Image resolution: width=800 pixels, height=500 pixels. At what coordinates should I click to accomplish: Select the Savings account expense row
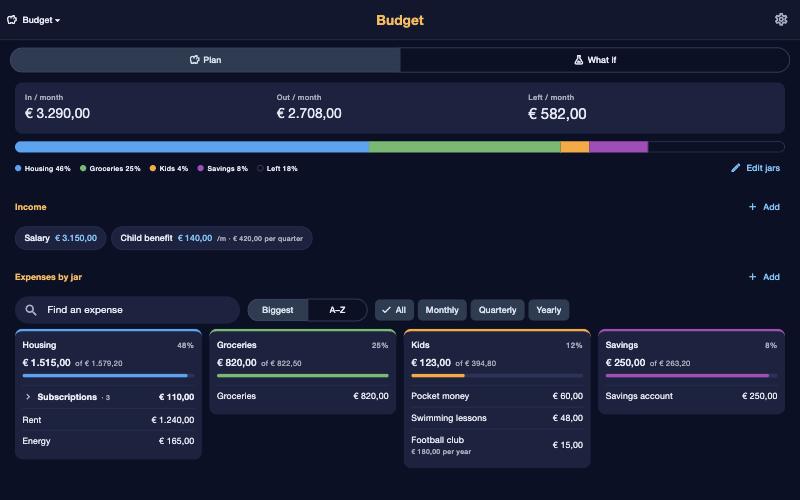691,396
